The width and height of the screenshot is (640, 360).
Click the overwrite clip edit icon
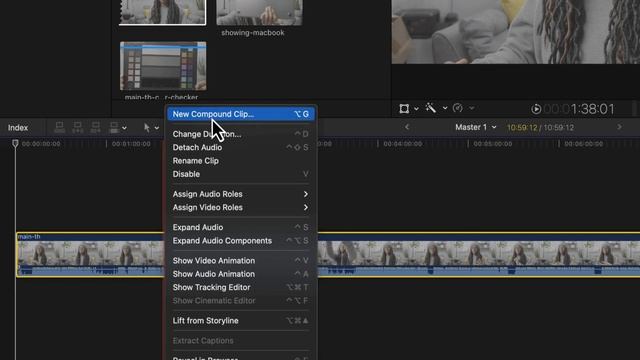(x=114, y=127)
